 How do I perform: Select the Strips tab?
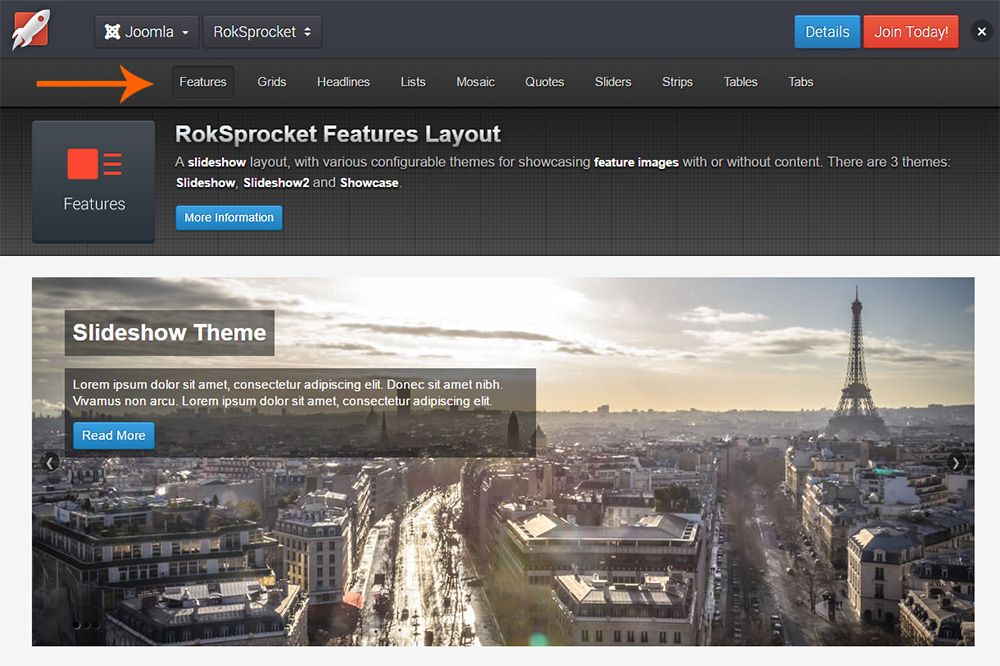(x=677, y=82)
